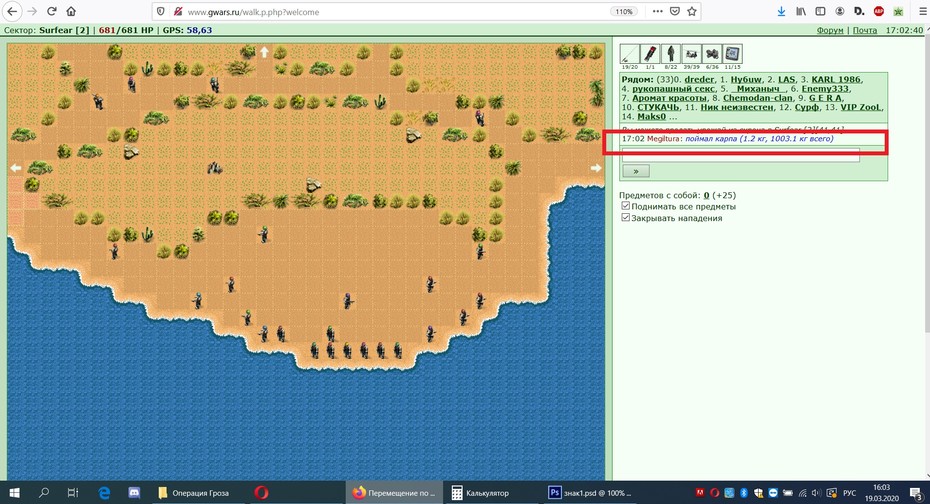The image size is (930, 504).
Task: Open the volume control in system tray
Action: [816, 493]
